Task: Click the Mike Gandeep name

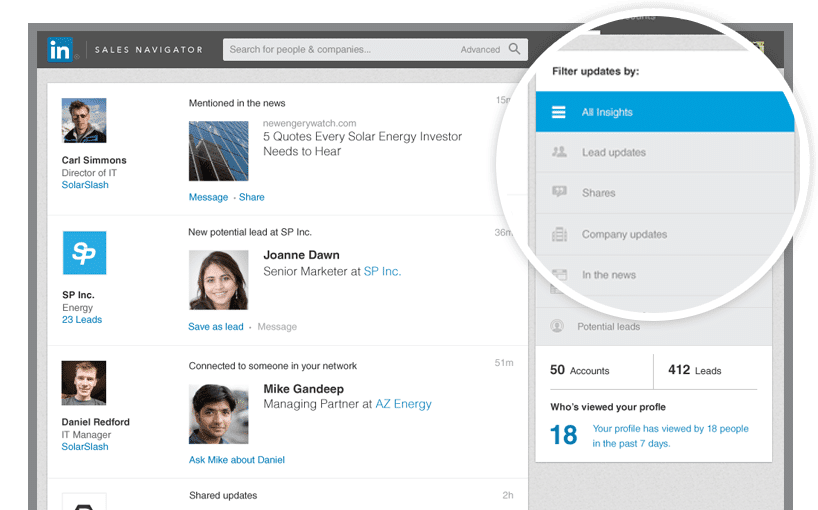Action: tap(304, 389)
